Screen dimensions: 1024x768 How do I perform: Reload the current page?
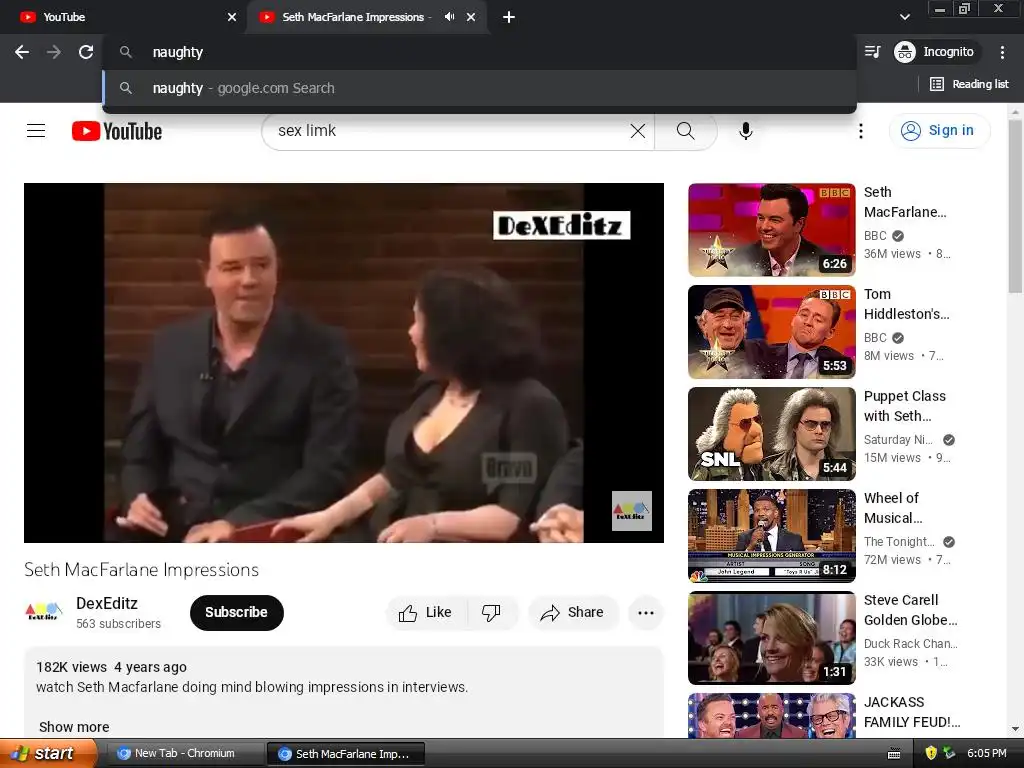click(x=86, y=52)
